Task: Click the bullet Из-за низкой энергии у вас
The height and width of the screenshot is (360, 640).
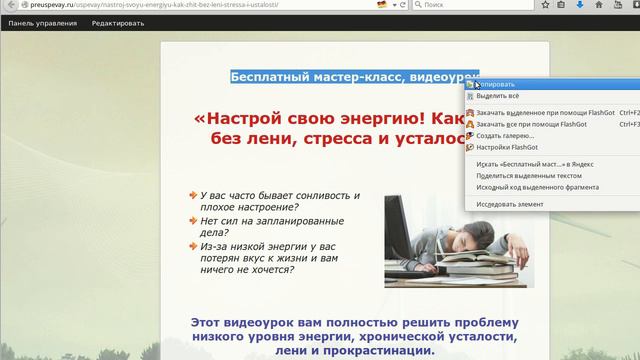Action: tap(269, 258)
